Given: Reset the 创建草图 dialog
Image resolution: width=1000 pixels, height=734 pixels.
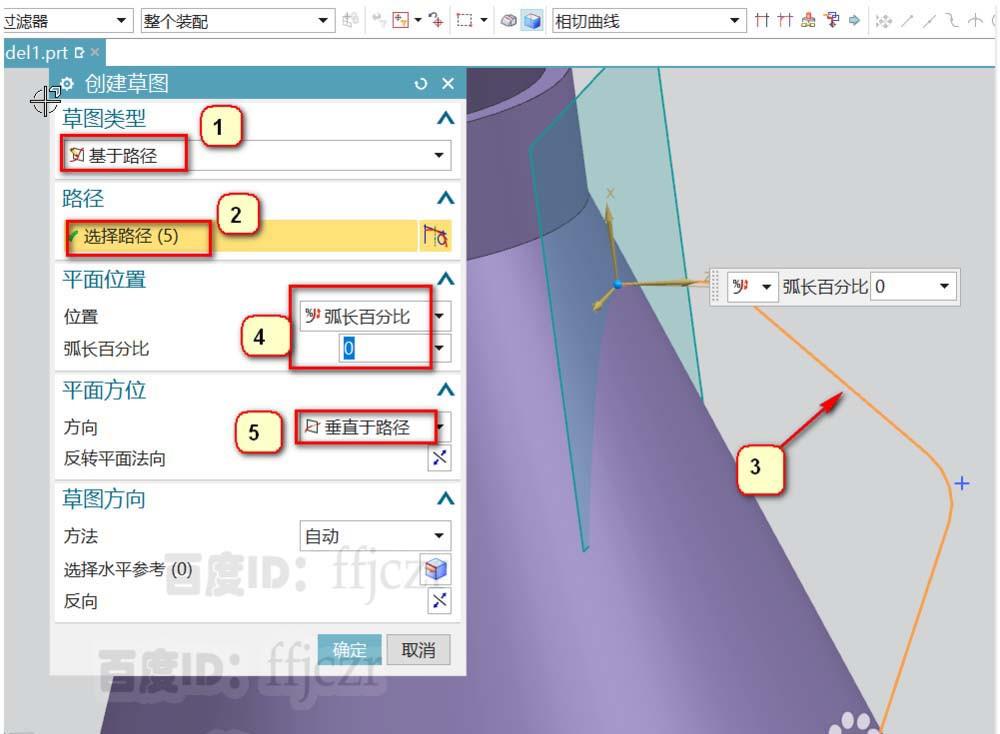Looking at the screenshot, I should pyautogui.click(x=420, y=84).
